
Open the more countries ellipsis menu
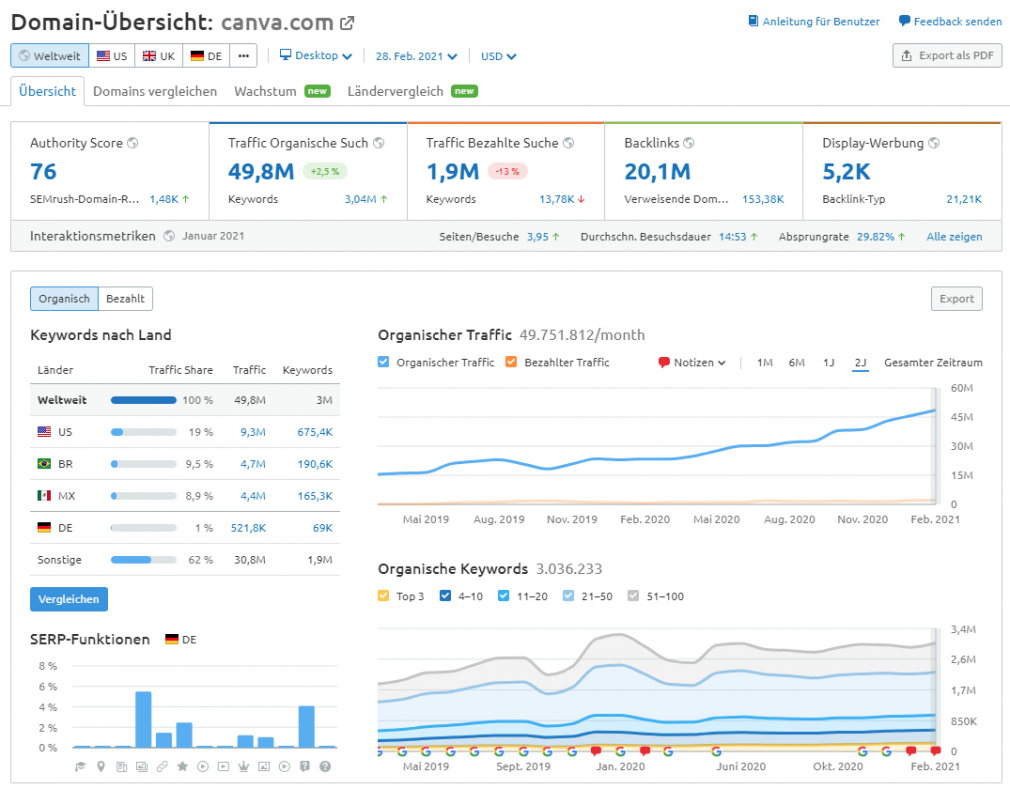click(x=243, y=56)
